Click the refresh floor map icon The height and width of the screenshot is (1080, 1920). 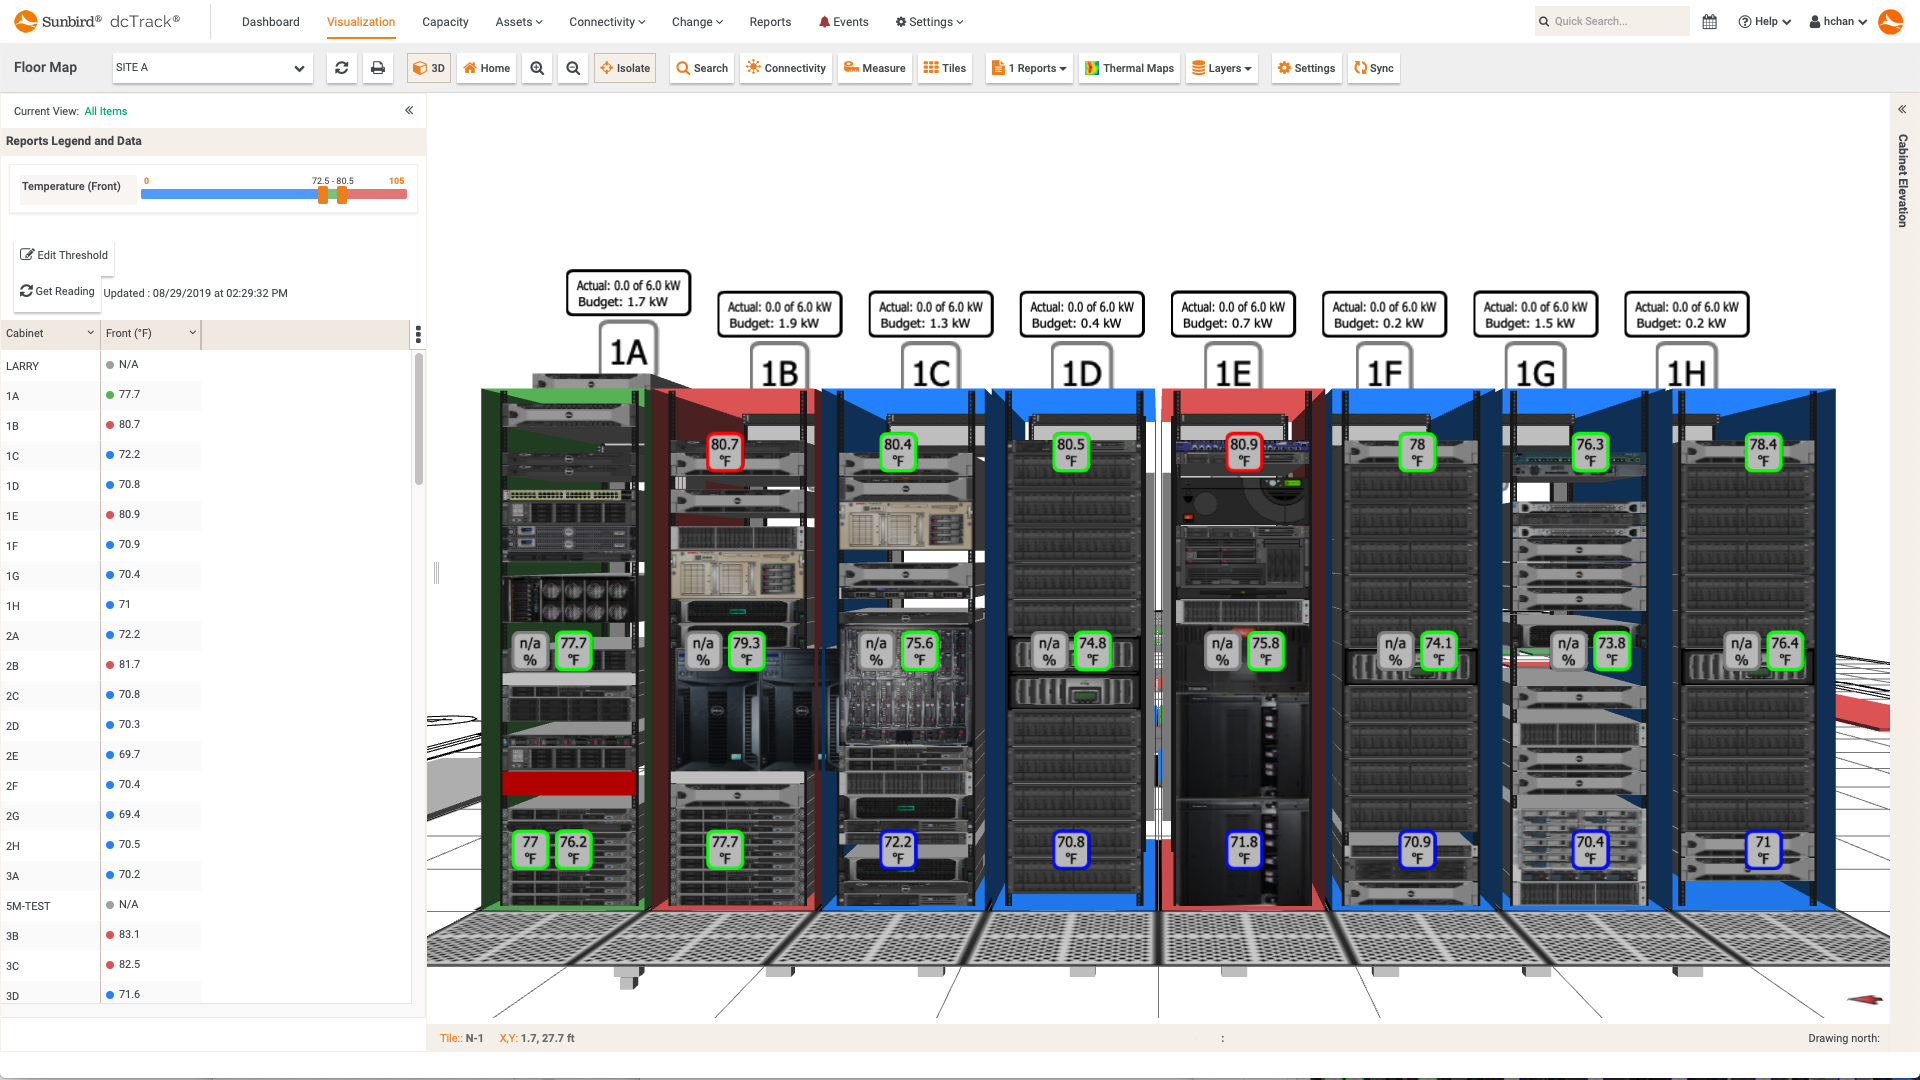coord(342,68)
